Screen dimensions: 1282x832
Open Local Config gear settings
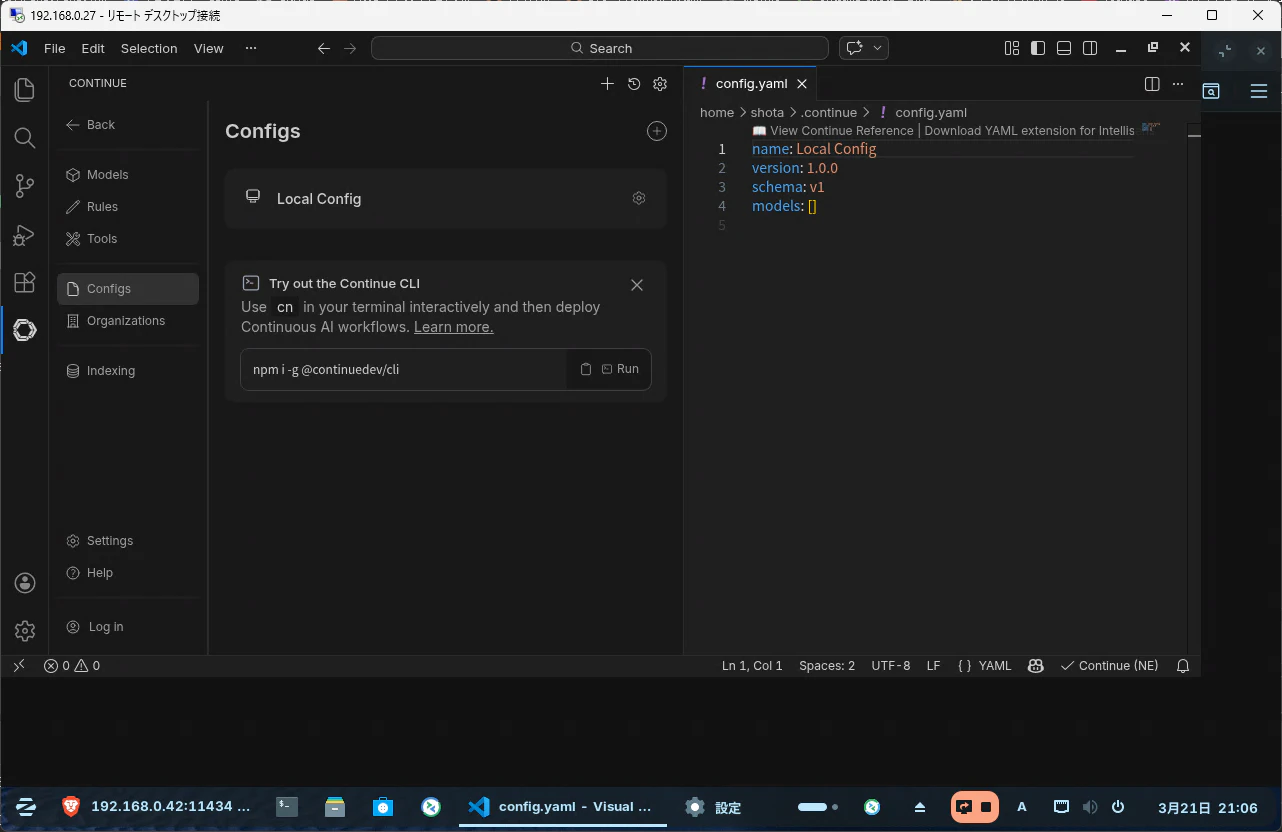(639, 198)
